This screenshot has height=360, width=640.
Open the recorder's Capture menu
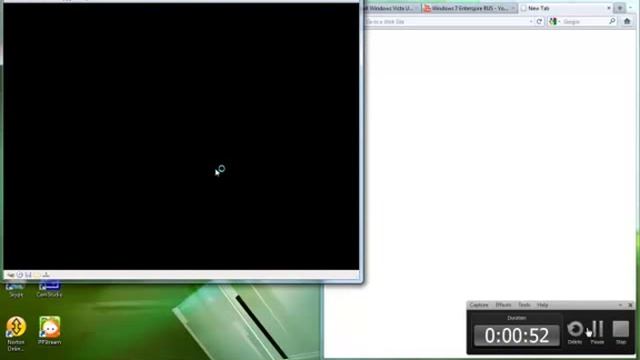point(479,305)
